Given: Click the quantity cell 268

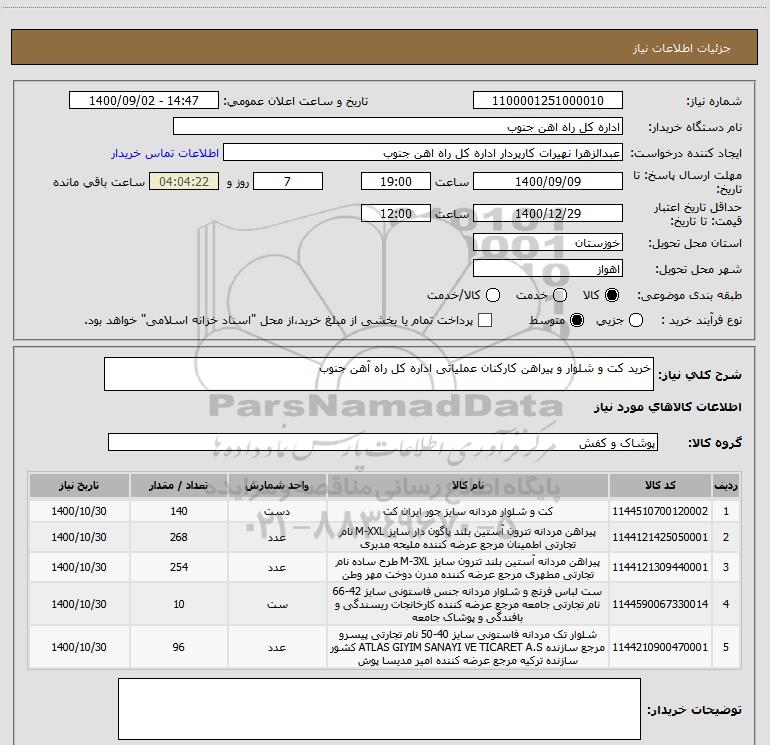Looking at the screenshot, I should 179,537.
